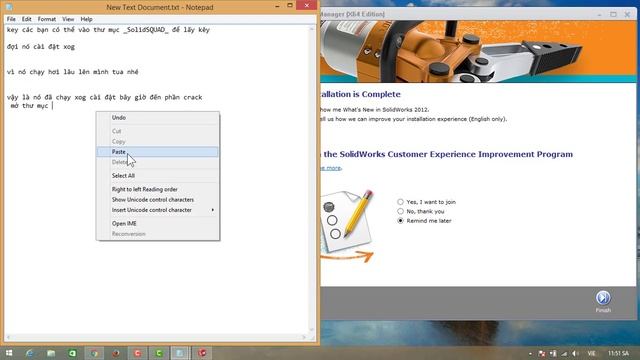Click the 'Installation is Complete' heading
The height and width of the screenshot is (360, 640).
[360, 94]
